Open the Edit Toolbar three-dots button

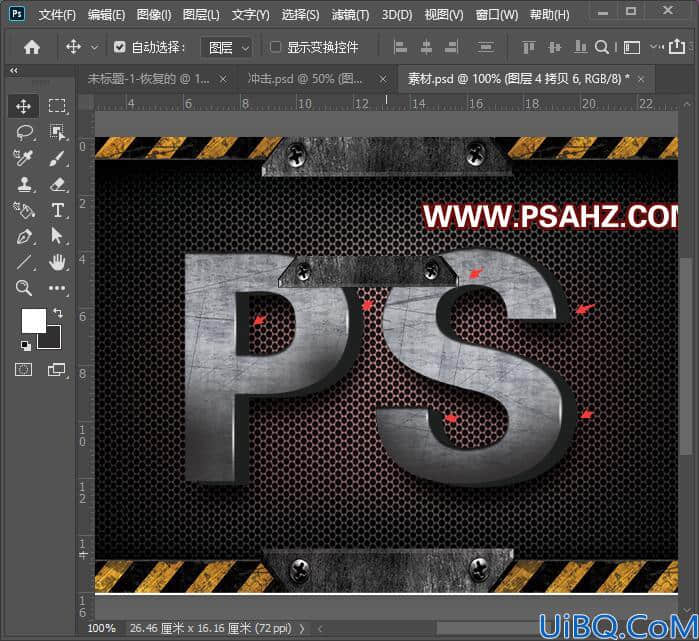57,288
